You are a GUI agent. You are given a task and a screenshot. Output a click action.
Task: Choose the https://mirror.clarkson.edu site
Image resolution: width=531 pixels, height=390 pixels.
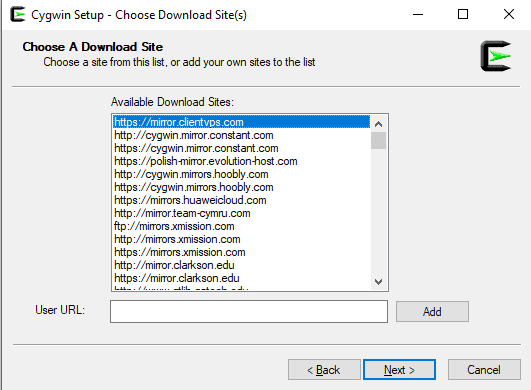(x=241, y=278)
